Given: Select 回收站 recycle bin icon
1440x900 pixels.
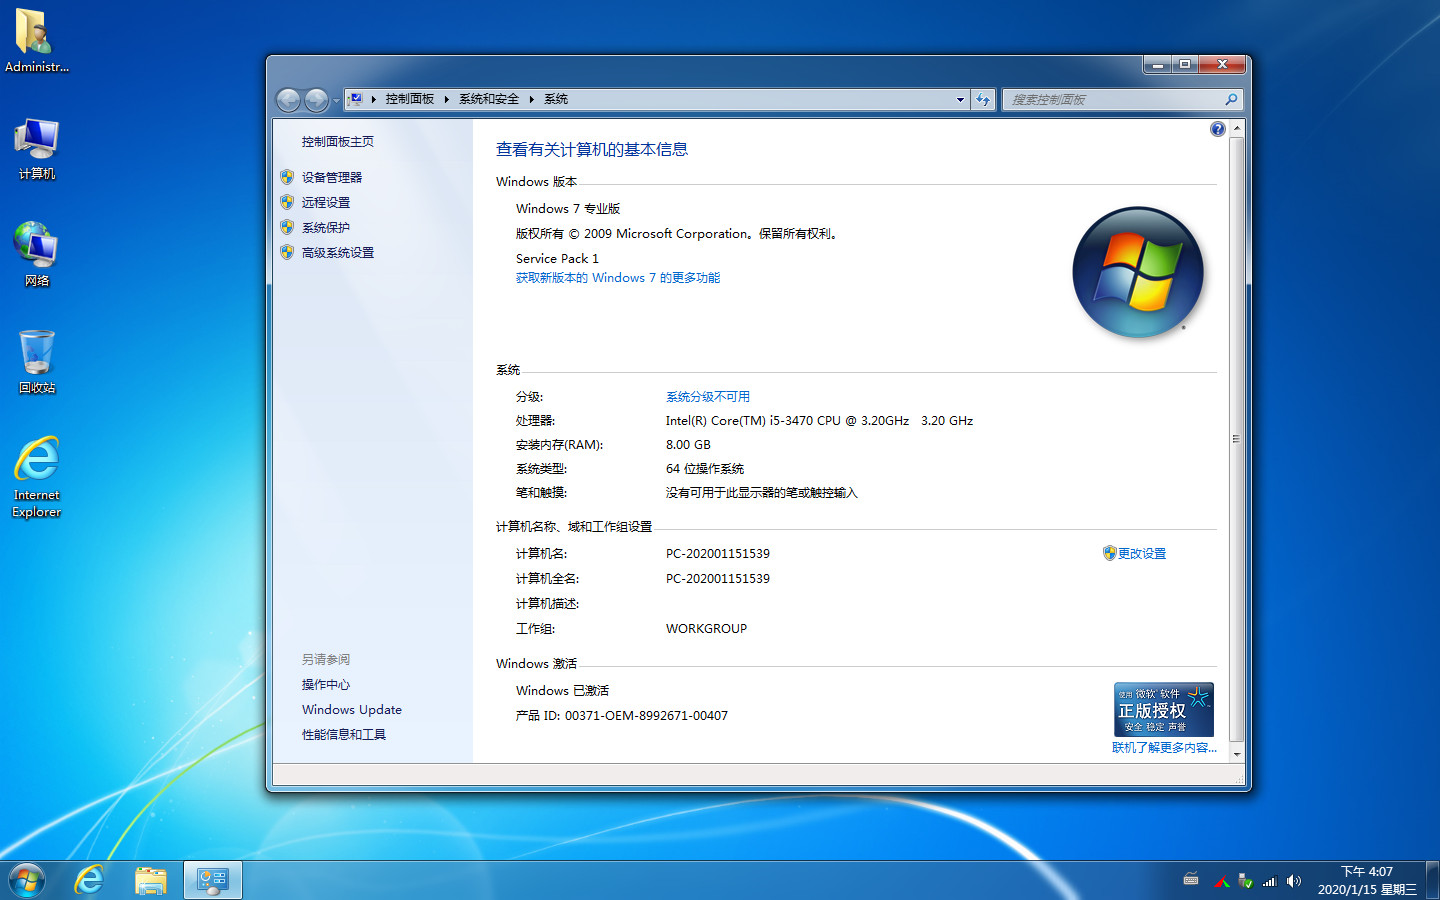Looking at the screenshot, I should click(x=37, y=362).
